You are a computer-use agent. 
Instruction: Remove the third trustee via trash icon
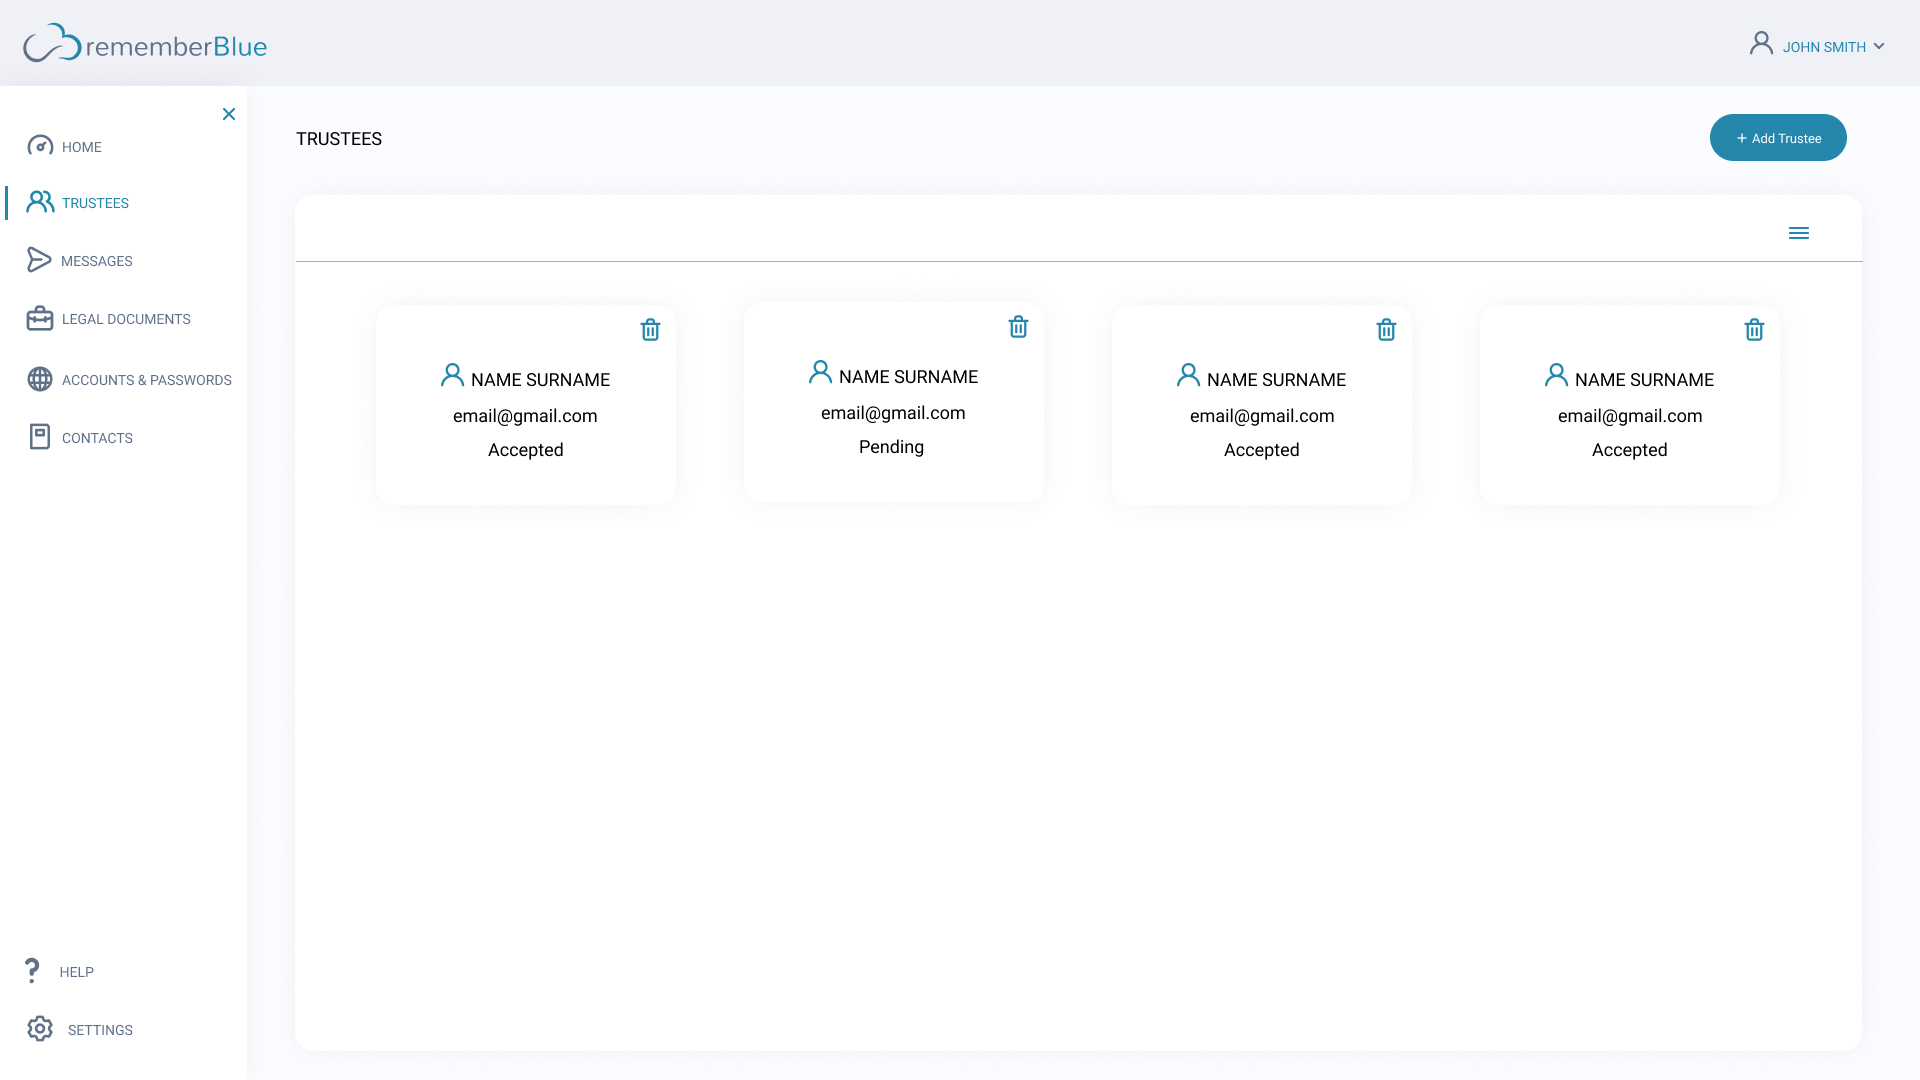tap(1386, 330)
